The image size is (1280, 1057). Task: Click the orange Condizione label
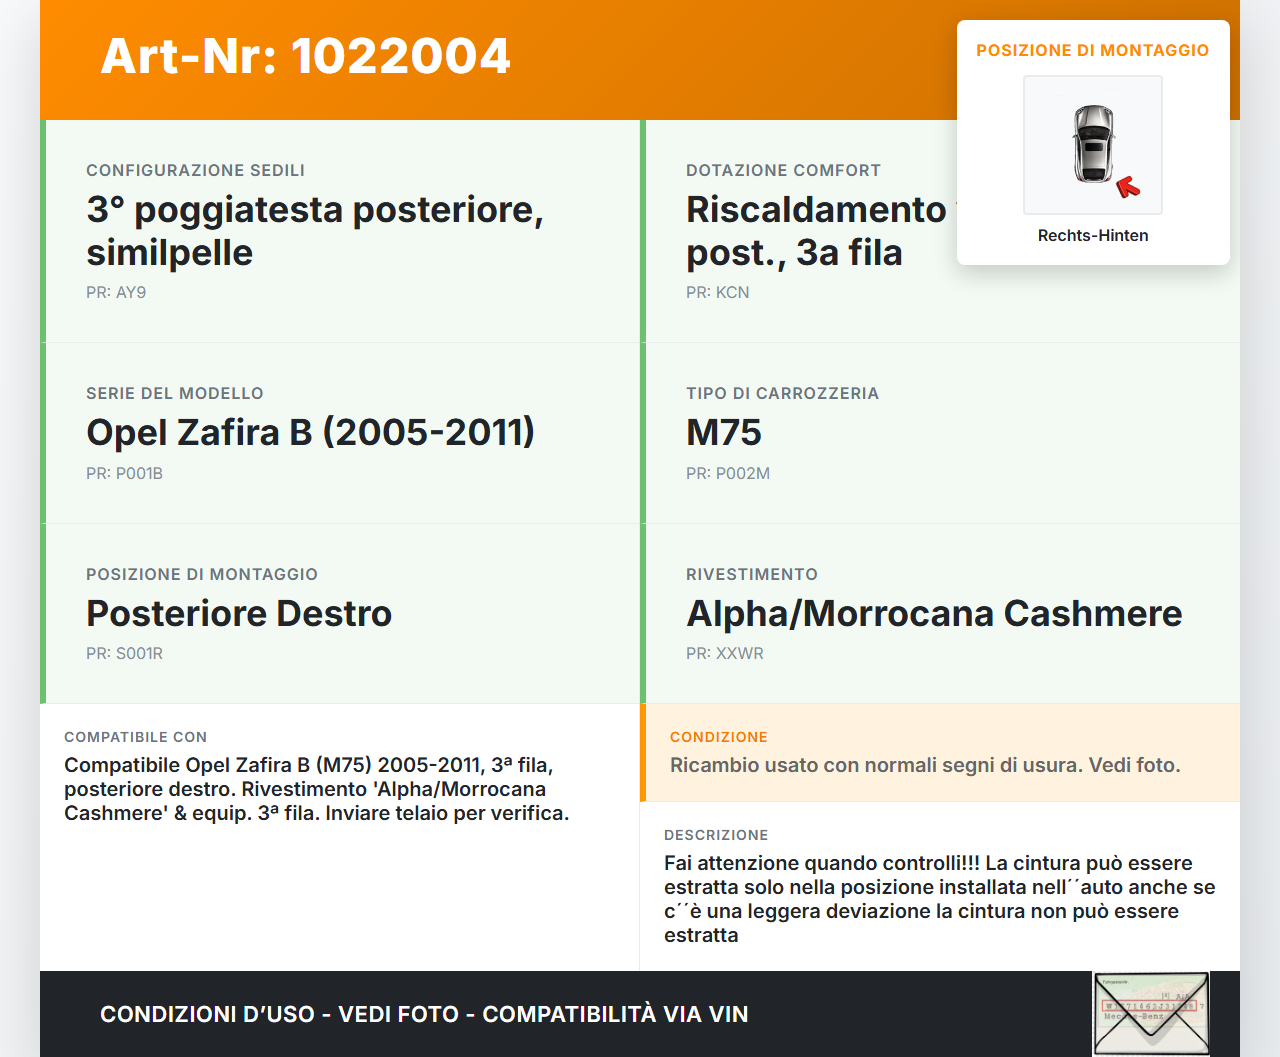point(719,737)
